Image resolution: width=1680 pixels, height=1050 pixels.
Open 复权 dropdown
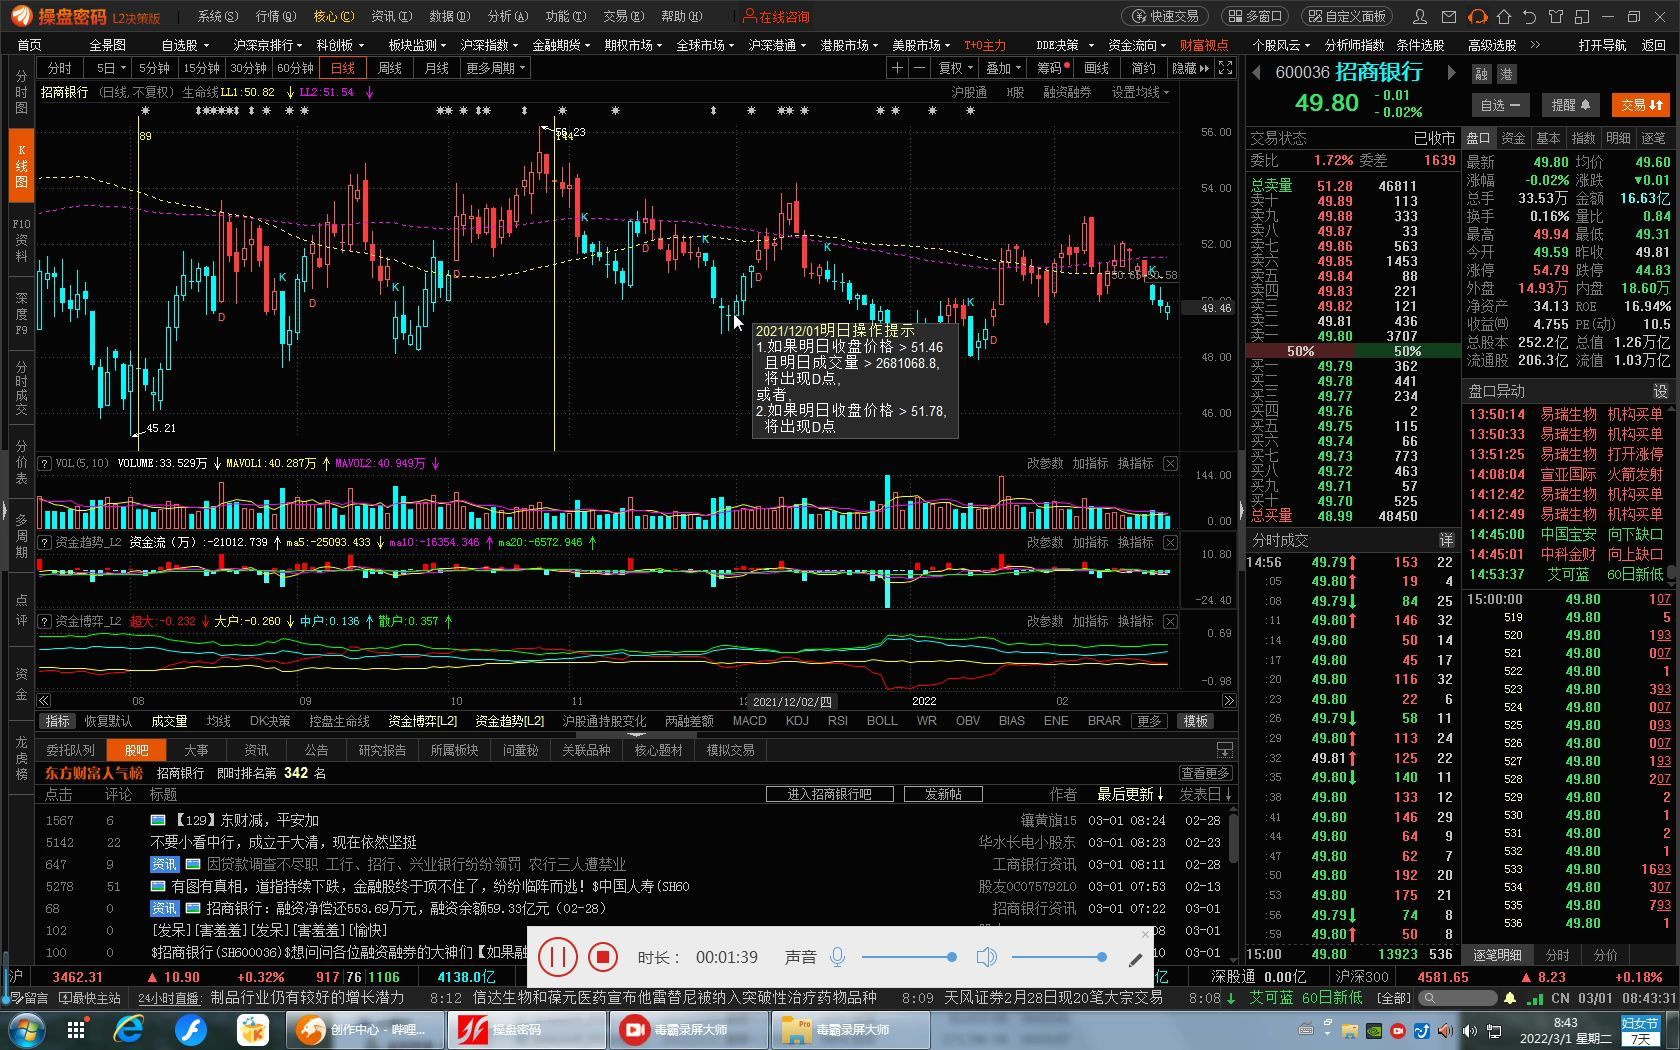(956, 68)
